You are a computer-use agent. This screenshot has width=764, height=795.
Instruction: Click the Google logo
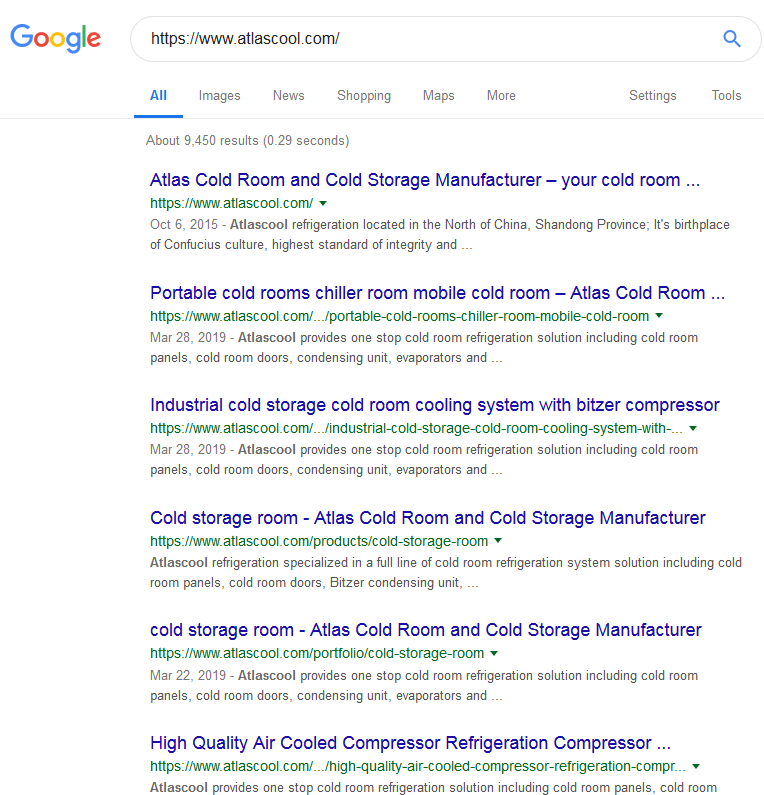pos(56,39)
